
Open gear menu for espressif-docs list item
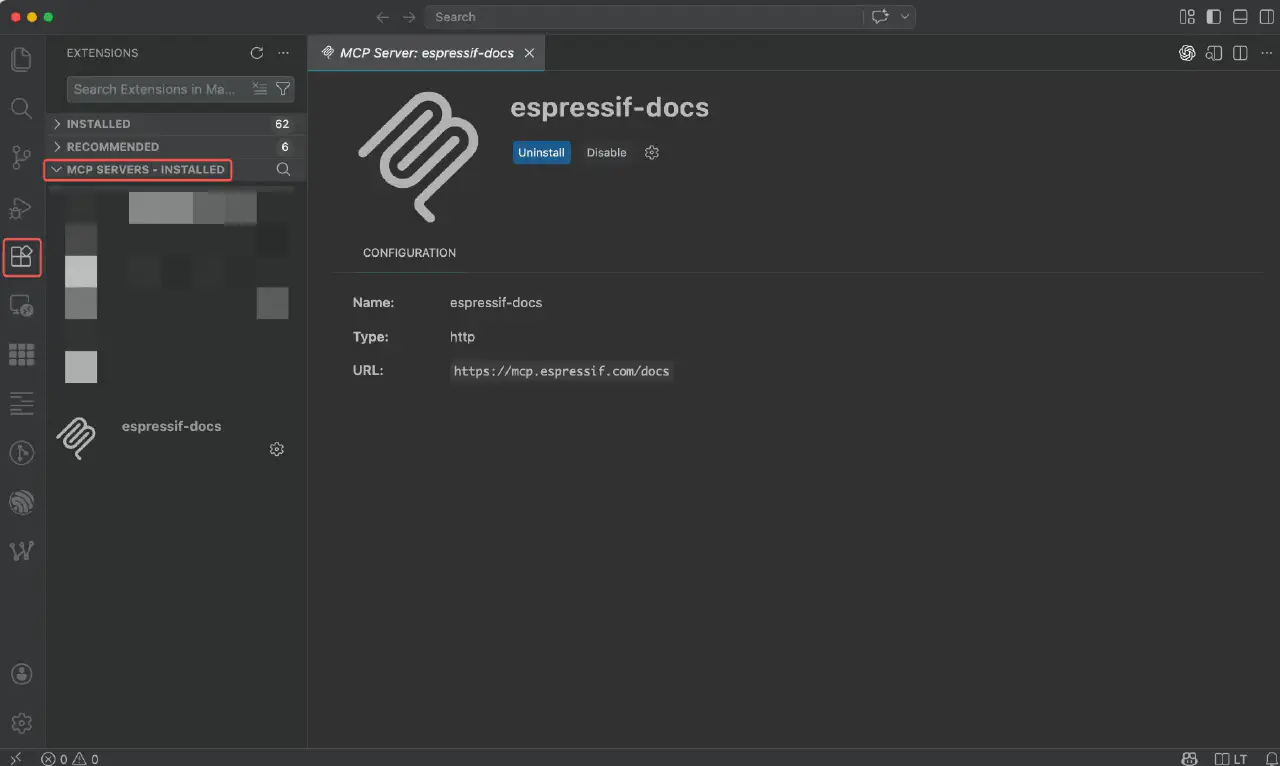[x=277, y=450]
